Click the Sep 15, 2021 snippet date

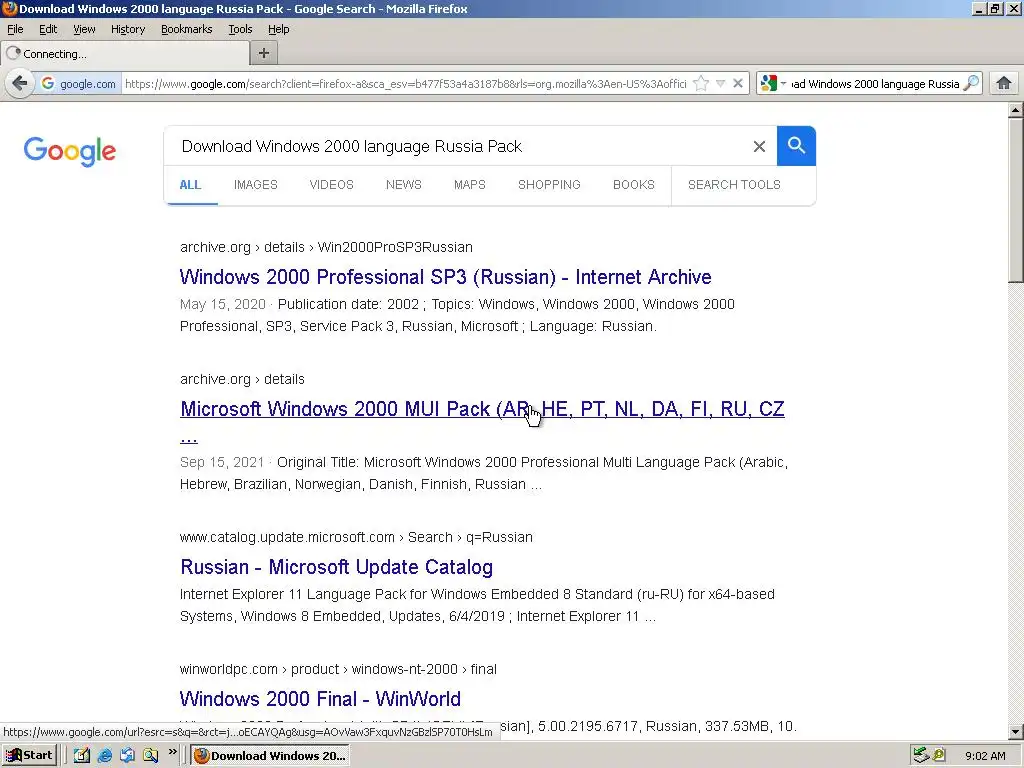coord(222,462)
